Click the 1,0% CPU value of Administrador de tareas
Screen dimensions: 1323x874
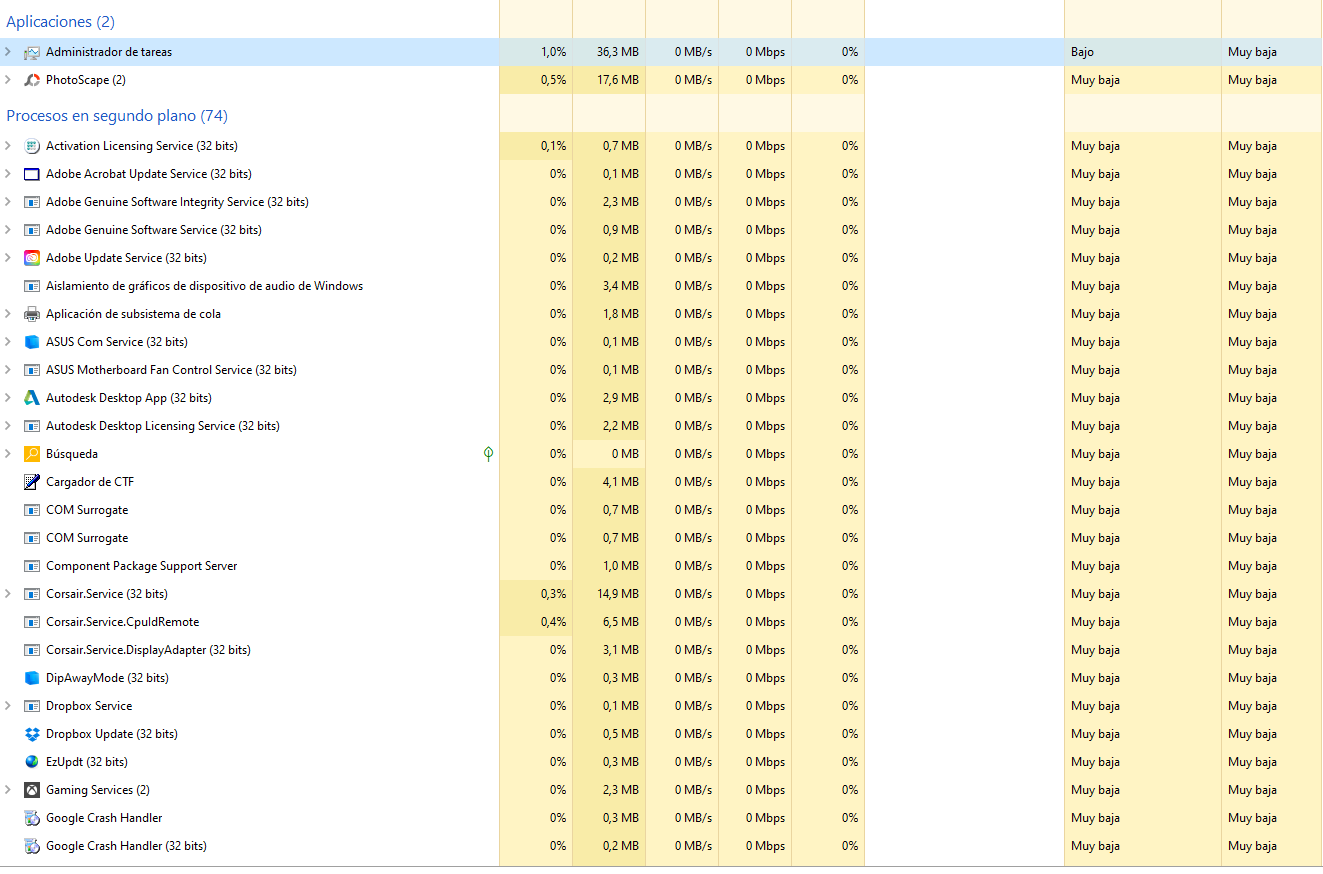[553, 52]
